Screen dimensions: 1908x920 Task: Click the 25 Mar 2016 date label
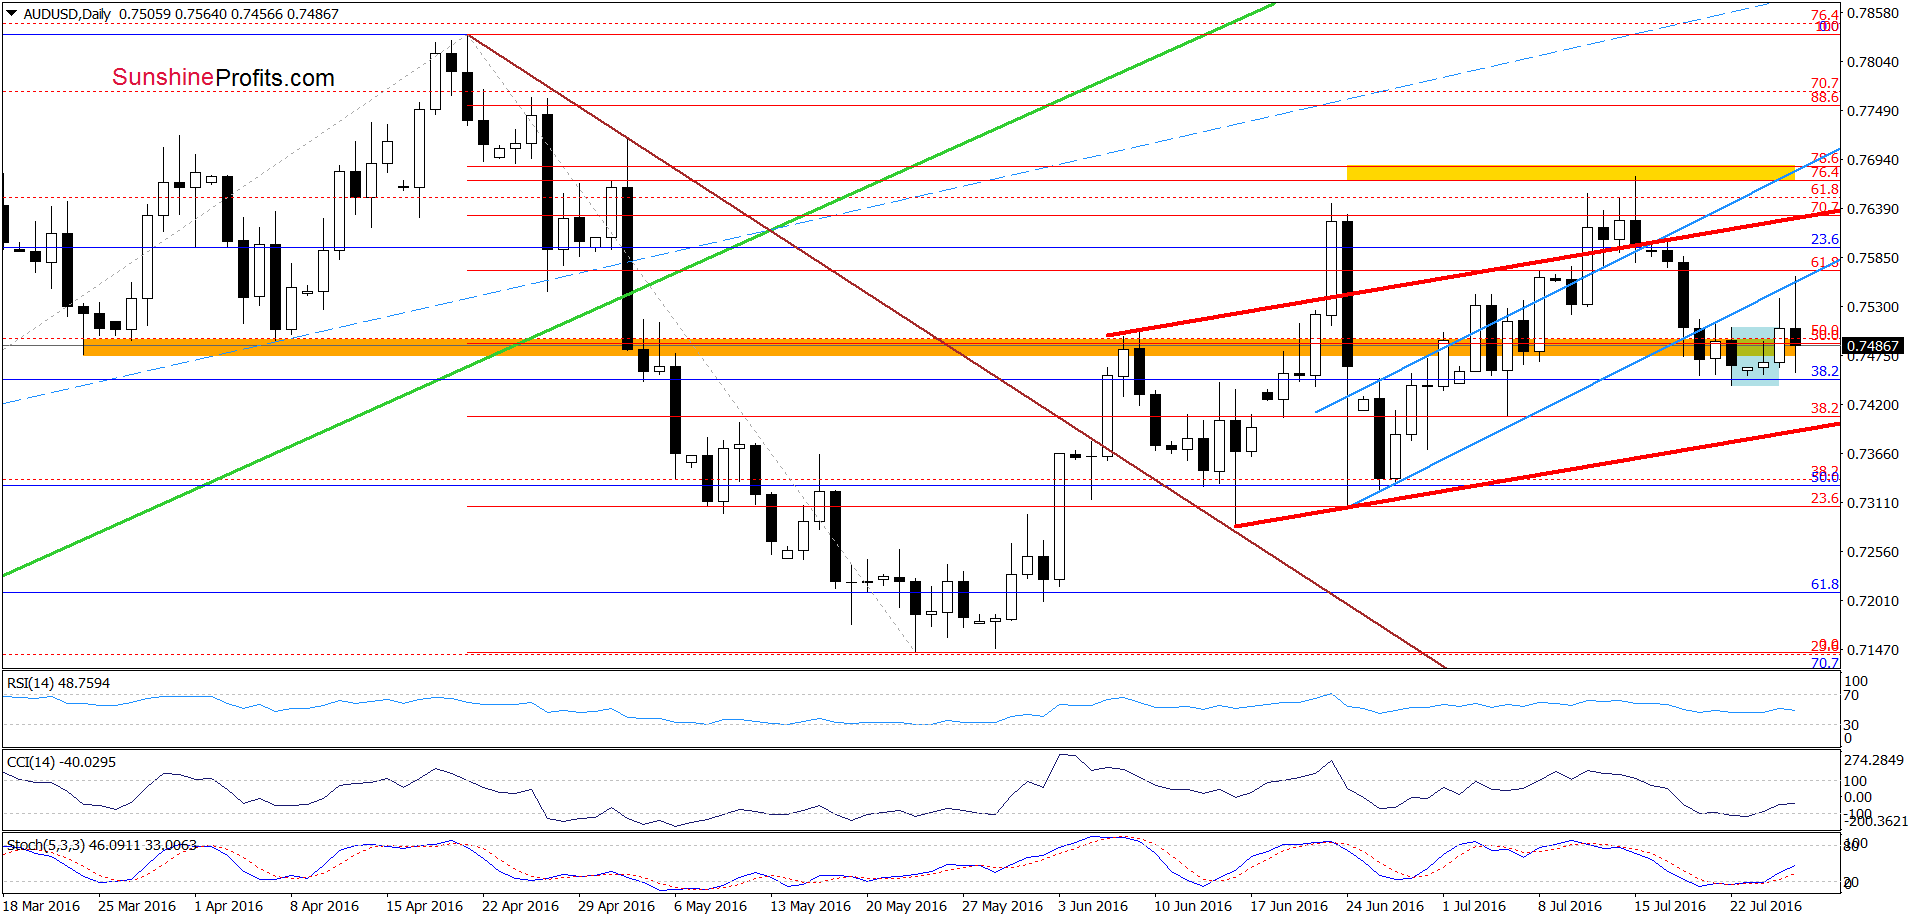(137, 906)
